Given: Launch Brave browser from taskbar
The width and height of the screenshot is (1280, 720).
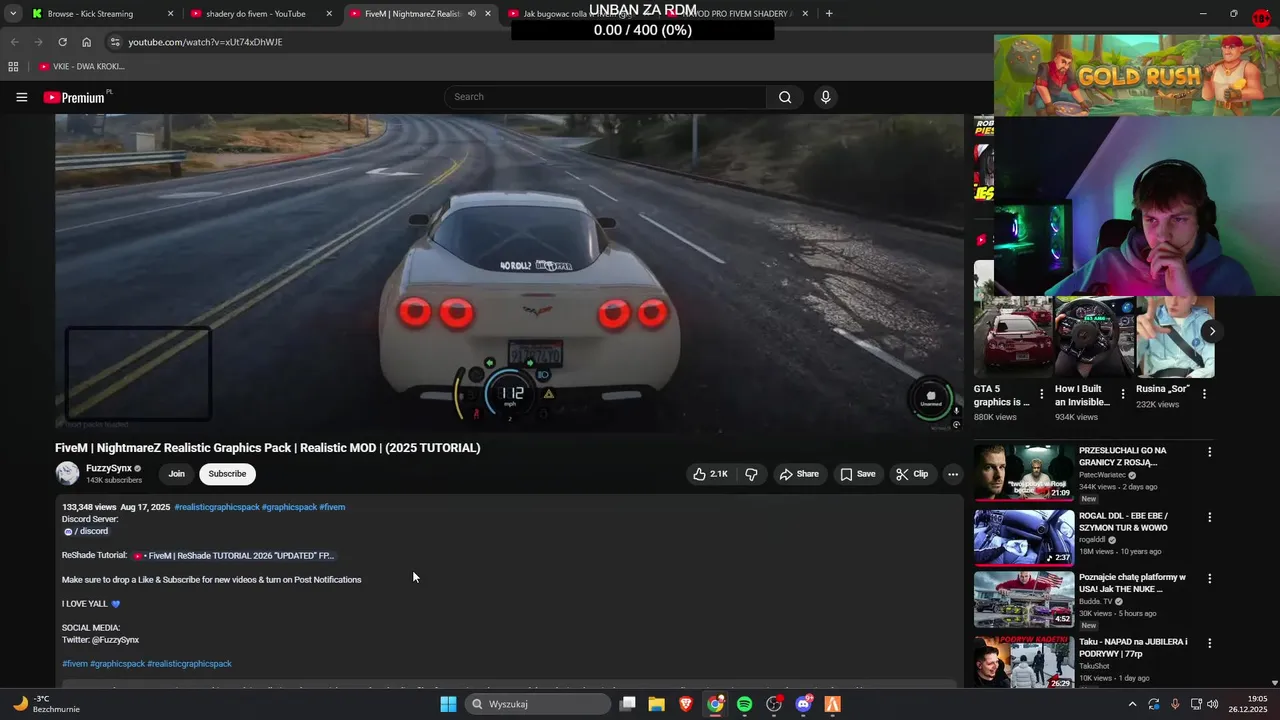Looking at the screenshot, I should tap(686, 704).
